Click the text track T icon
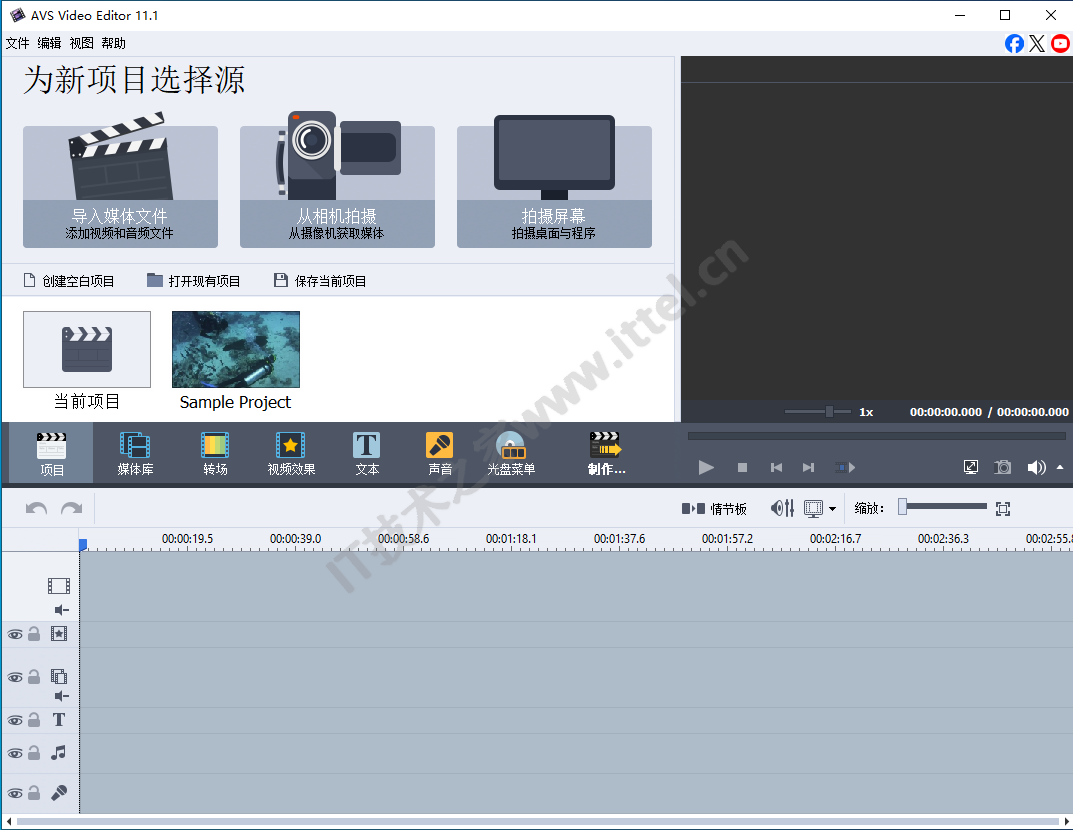 tap(59, 720)
